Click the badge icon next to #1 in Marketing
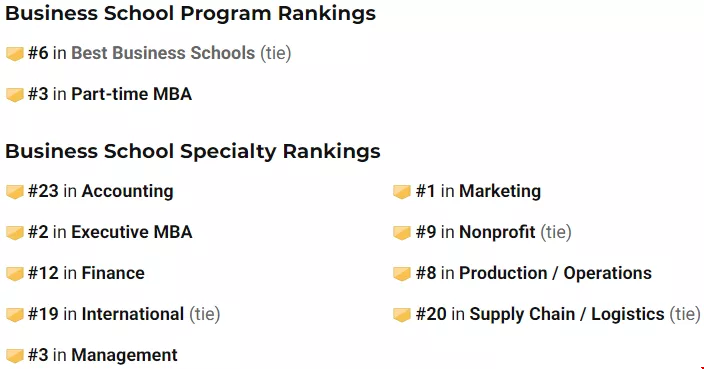The width and height of the screenshot is (704, 369). tap(402, 192)
